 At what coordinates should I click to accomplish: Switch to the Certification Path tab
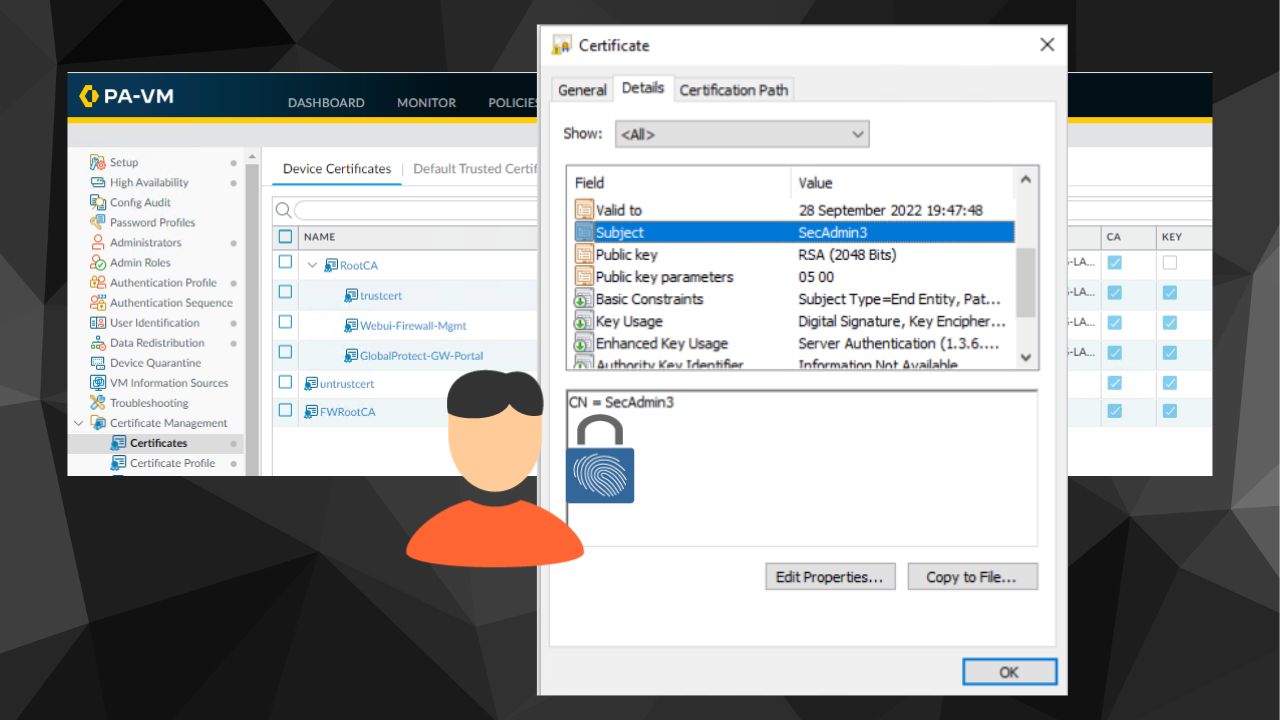pos(733,90)
